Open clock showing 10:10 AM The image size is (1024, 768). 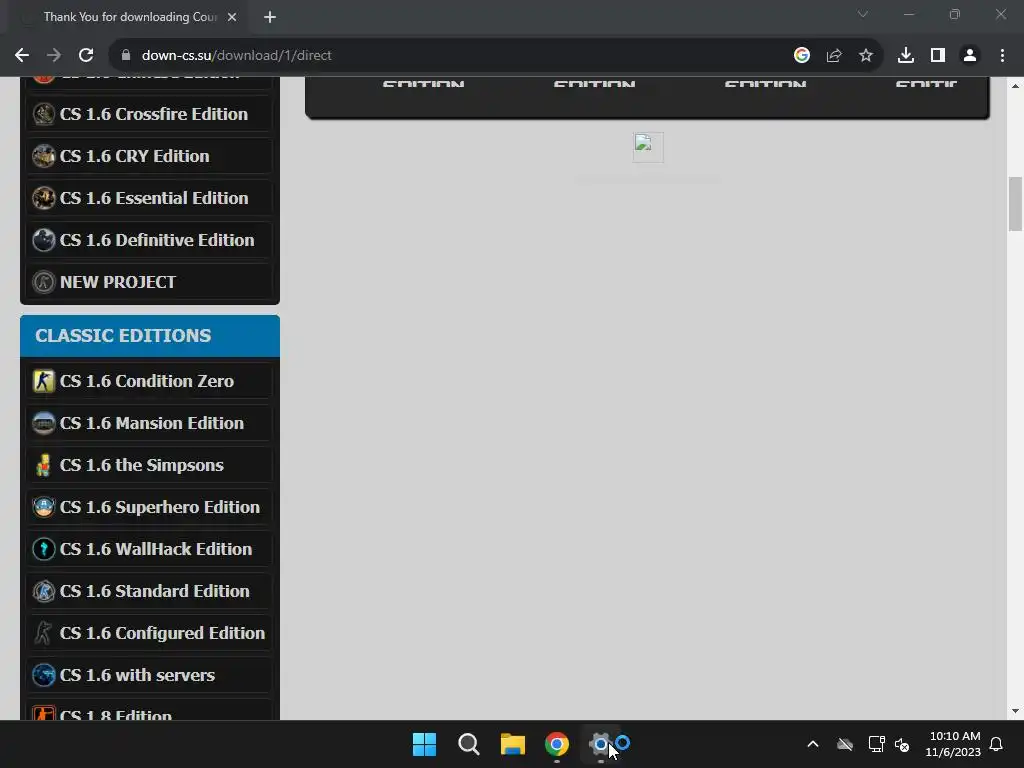(953, 744)
